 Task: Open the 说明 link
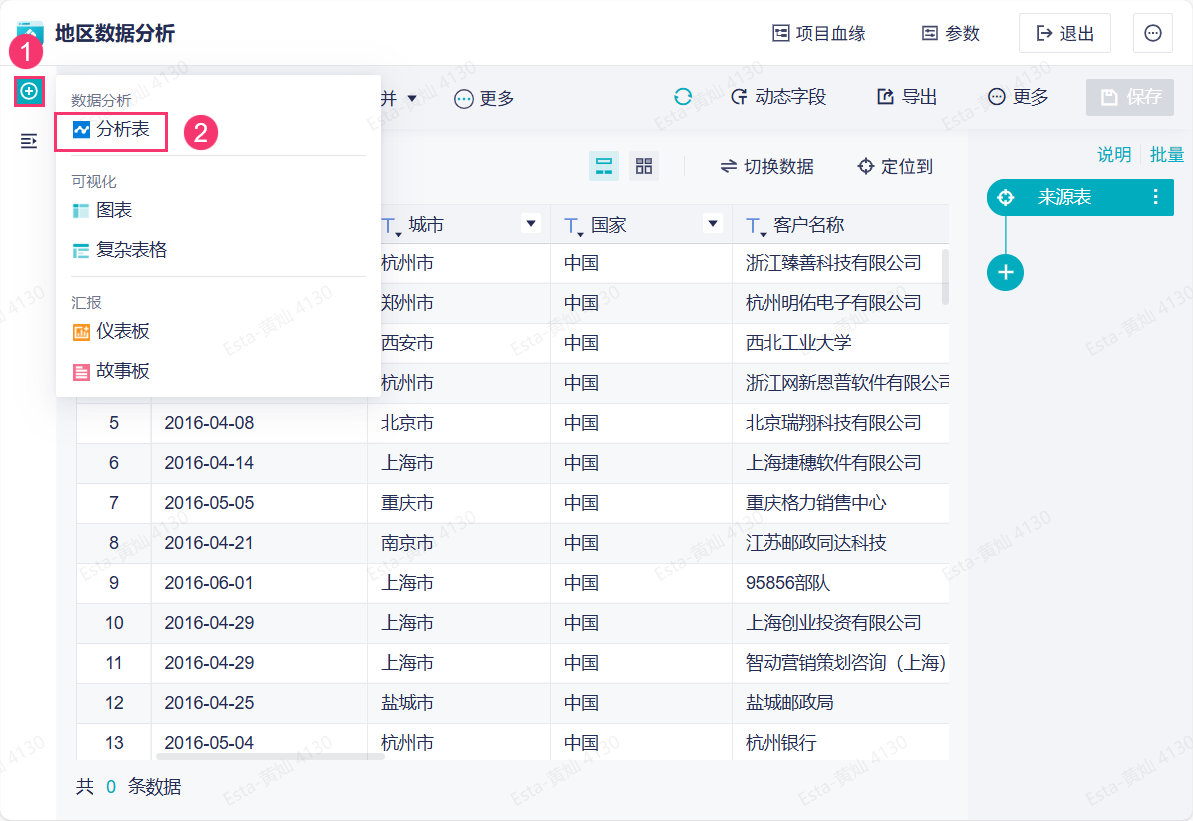tap(1114, 154)
